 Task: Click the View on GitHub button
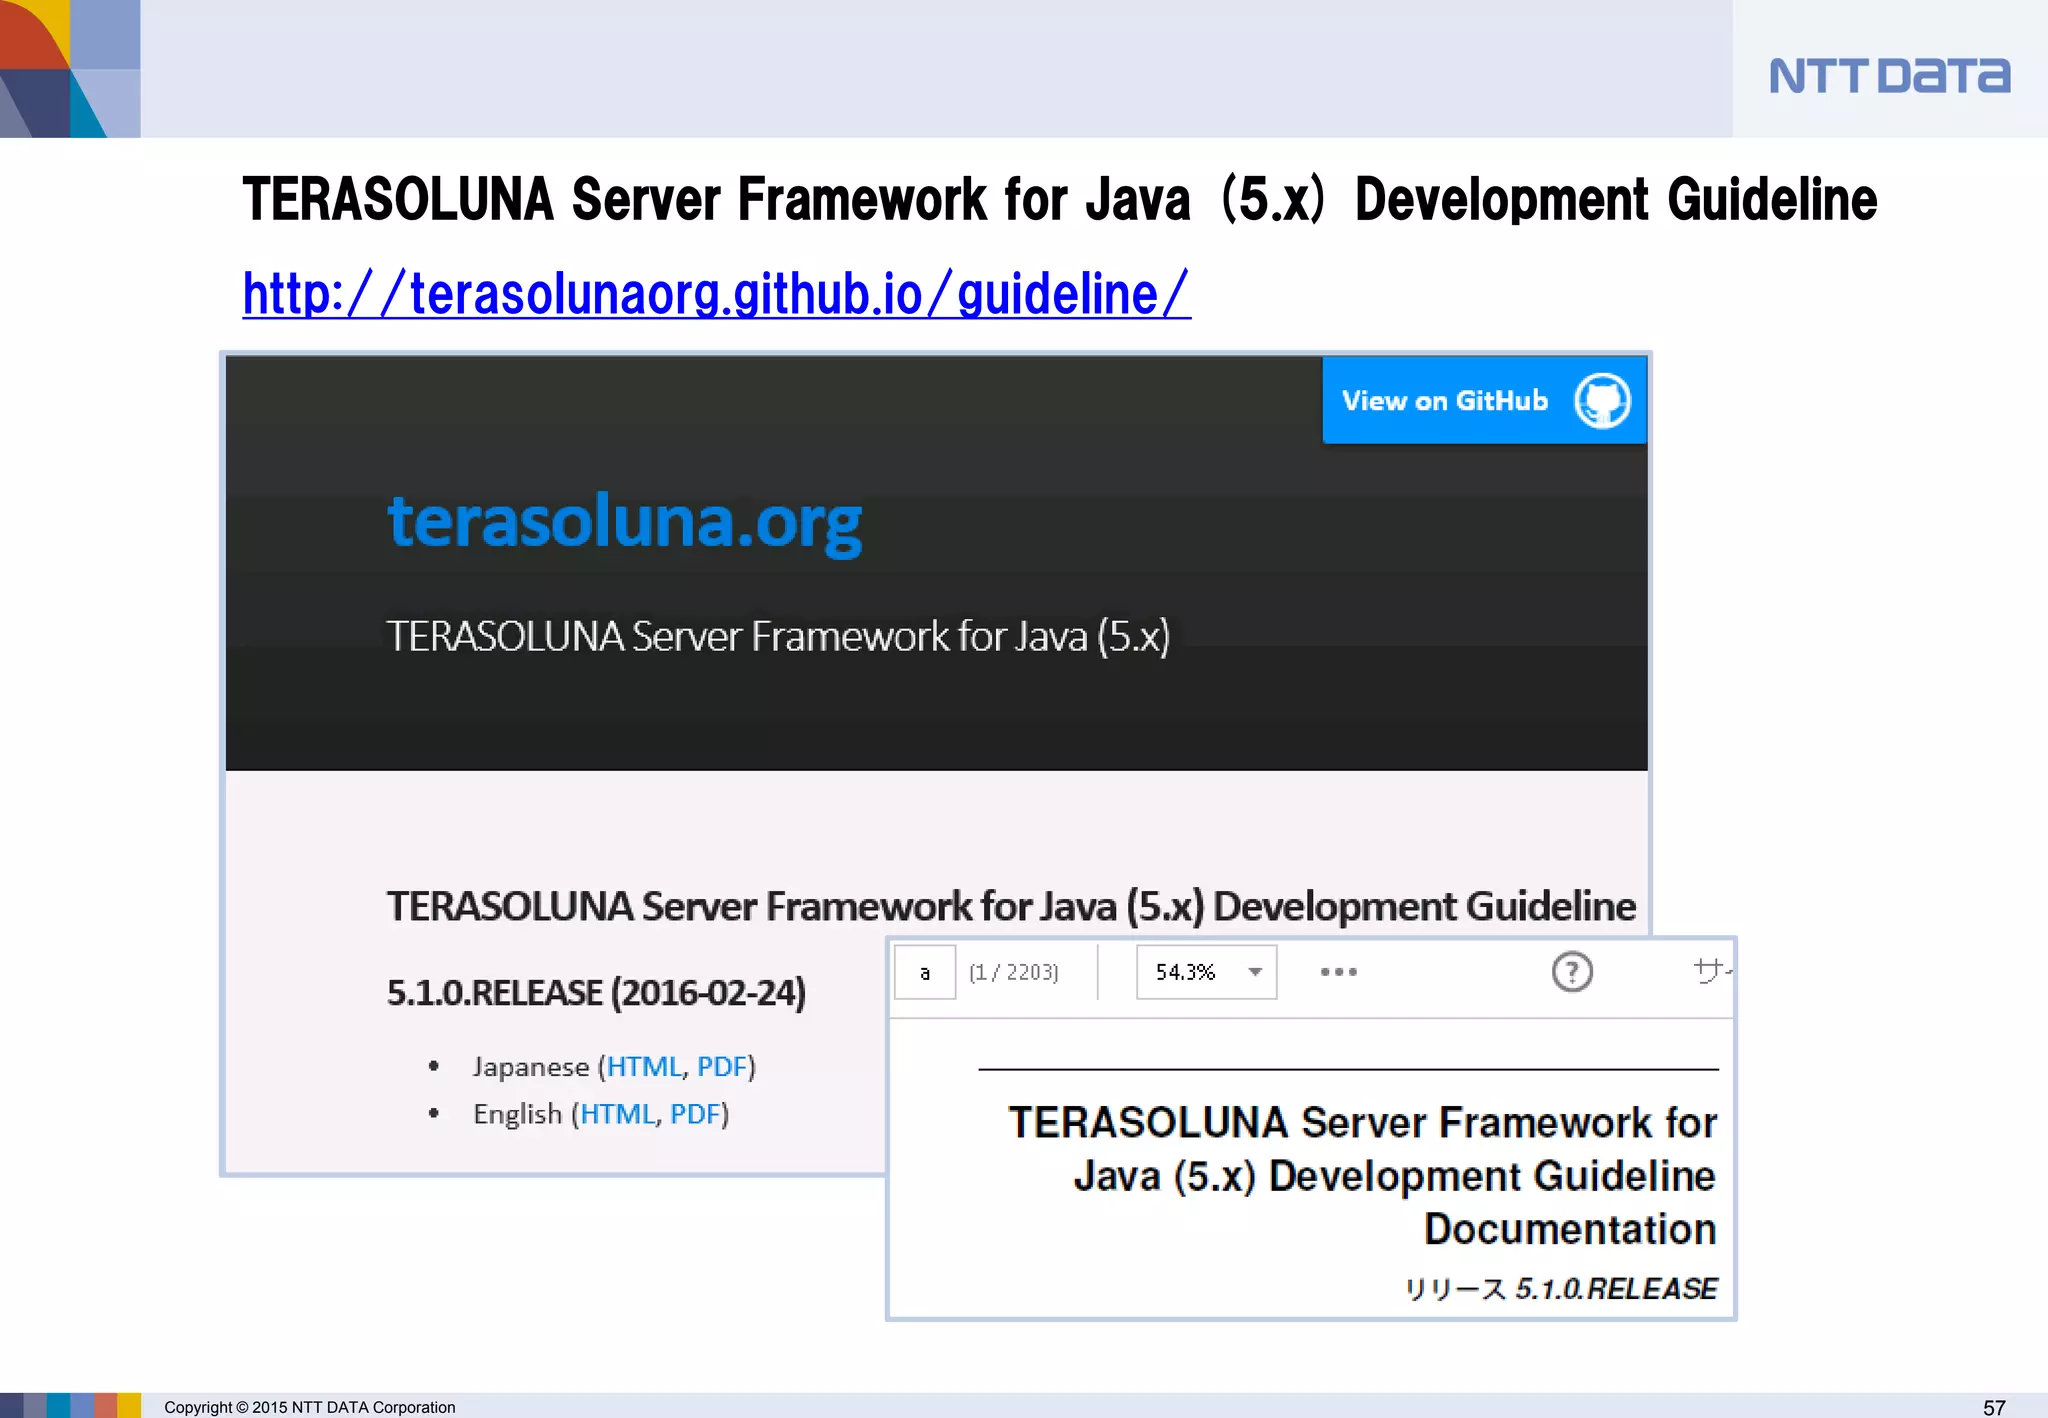click(x=1484, y=400)
